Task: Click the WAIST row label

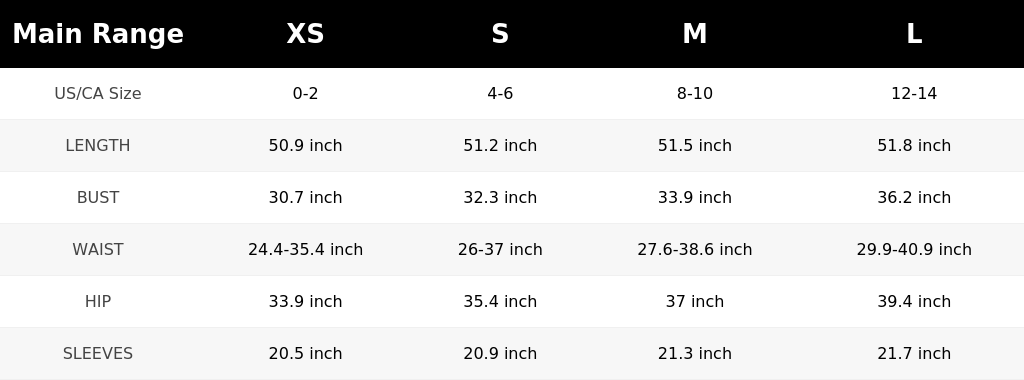Action: tap(98, 249)
